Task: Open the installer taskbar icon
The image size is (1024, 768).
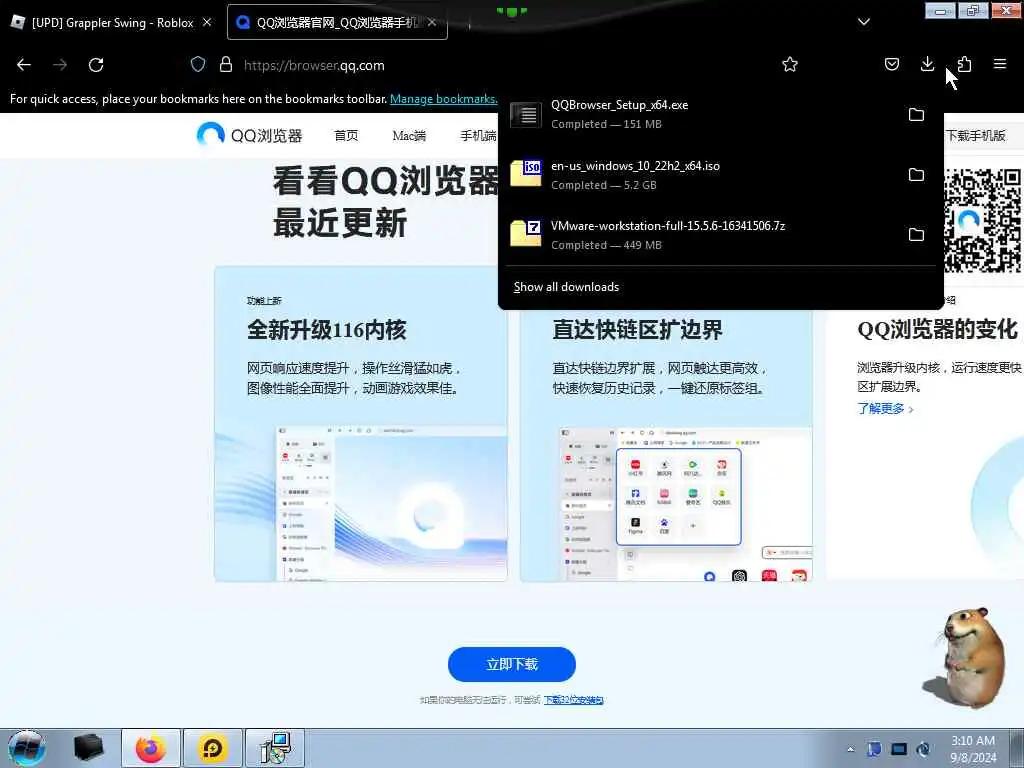Action: coord(274,748)
